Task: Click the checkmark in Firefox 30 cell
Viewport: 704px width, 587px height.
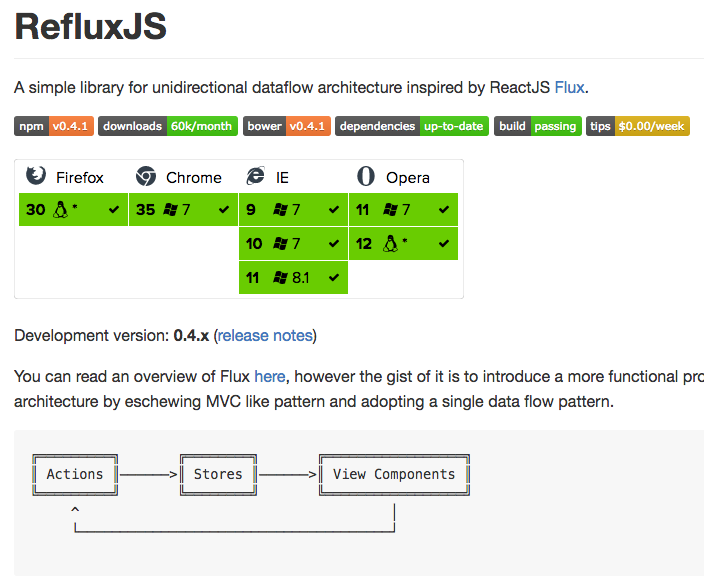Action: (x=114, y=209)
